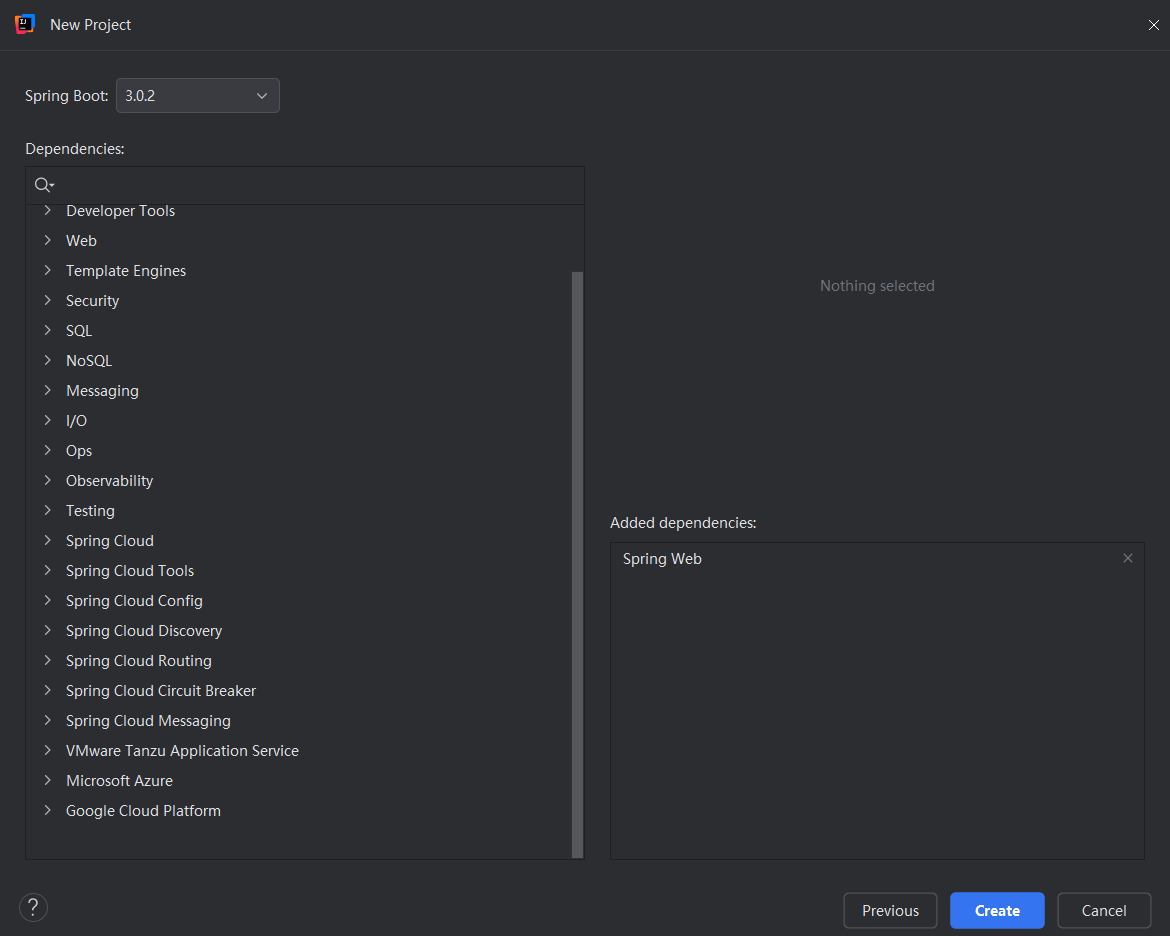Expand the Spring Cloud Messaging chevron

(x=48, y=720)
